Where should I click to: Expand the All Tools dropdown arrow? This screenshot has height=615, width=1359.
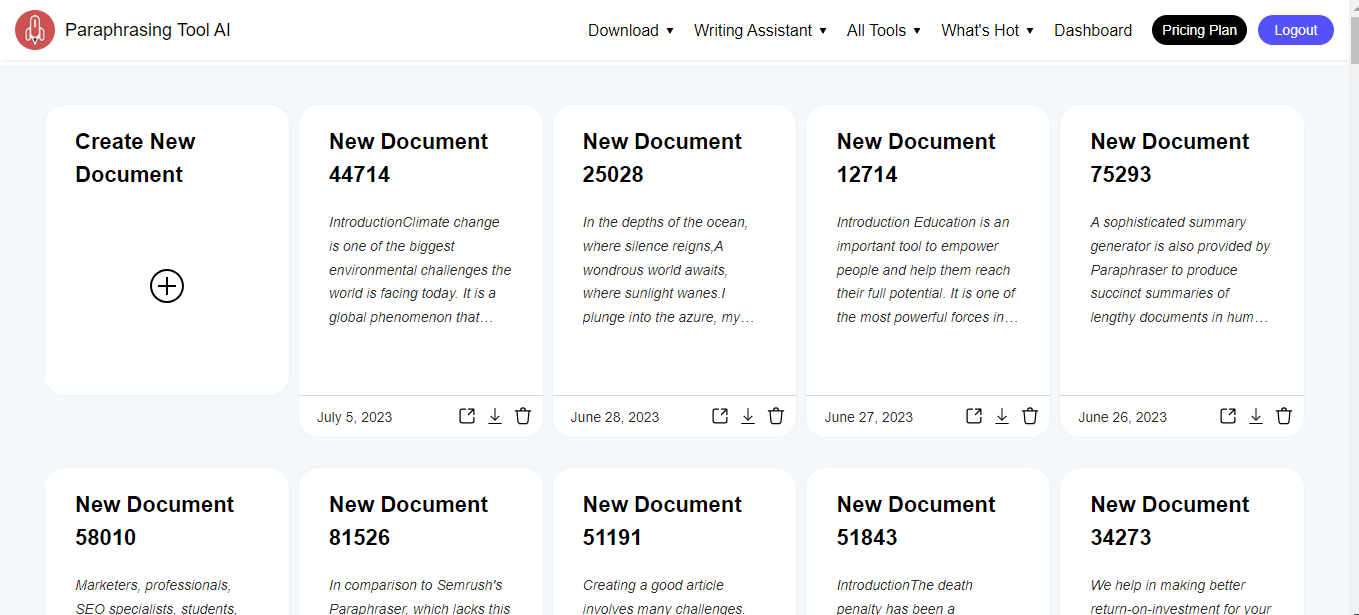tap(917, 31)
